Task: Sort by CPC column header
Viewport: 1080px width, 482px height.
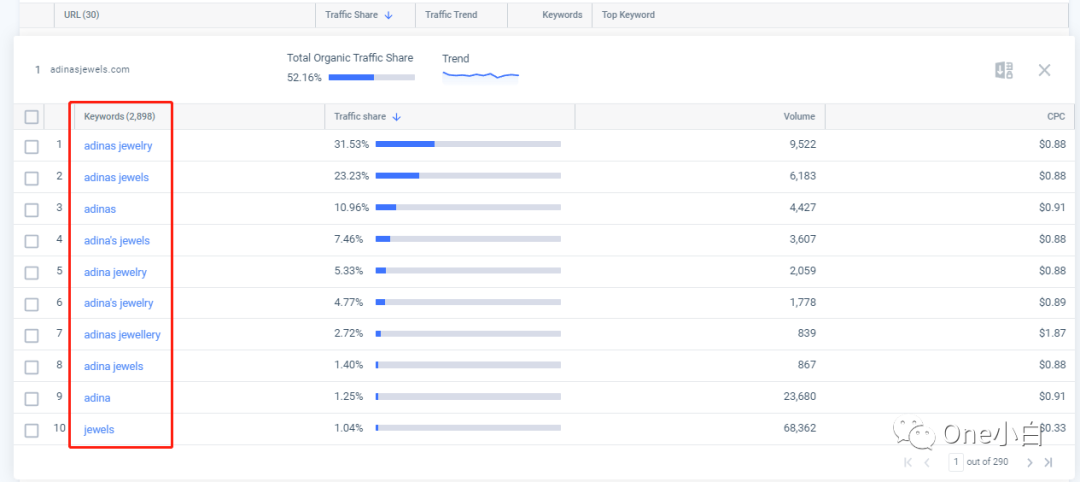Action: tap(1057, 117)
